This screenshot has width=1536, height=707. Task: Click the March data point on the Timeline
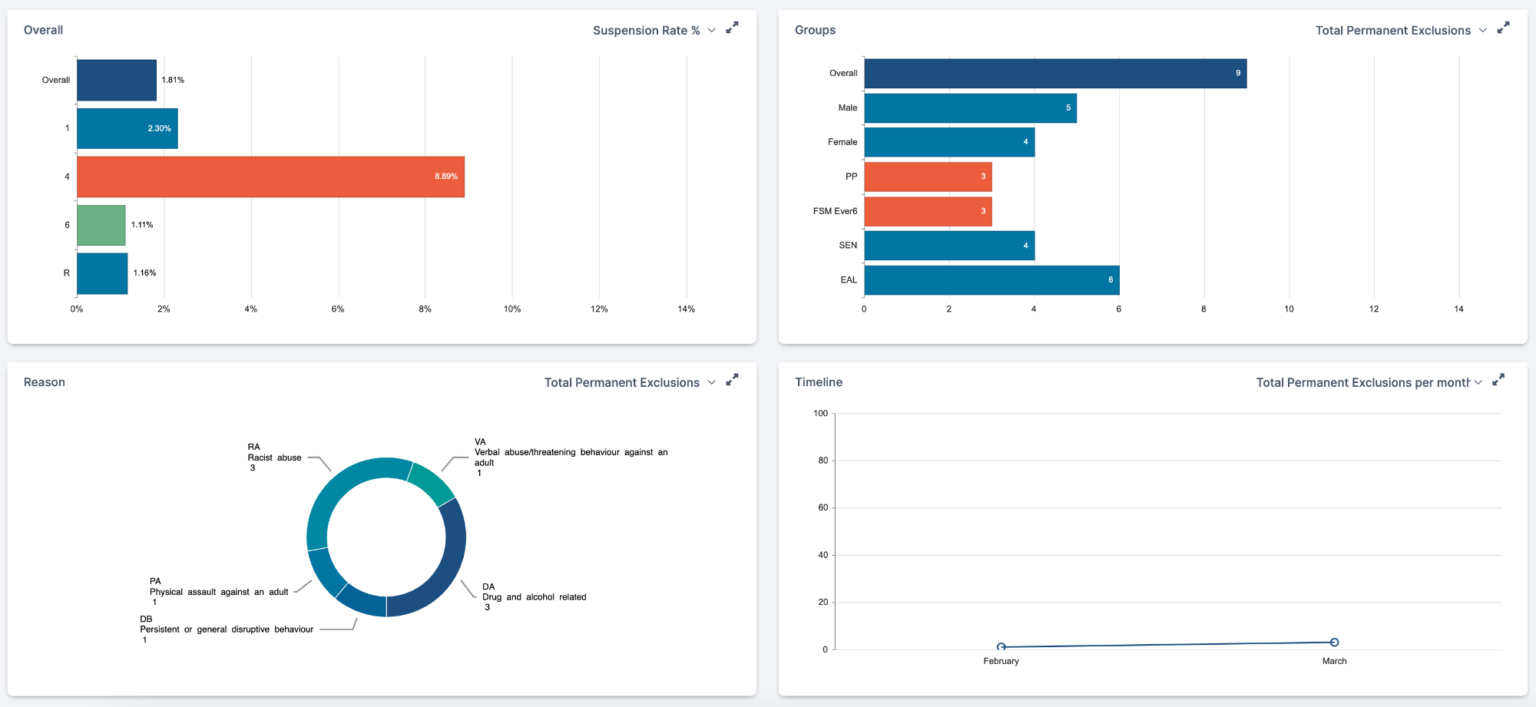coord(1334,641)
